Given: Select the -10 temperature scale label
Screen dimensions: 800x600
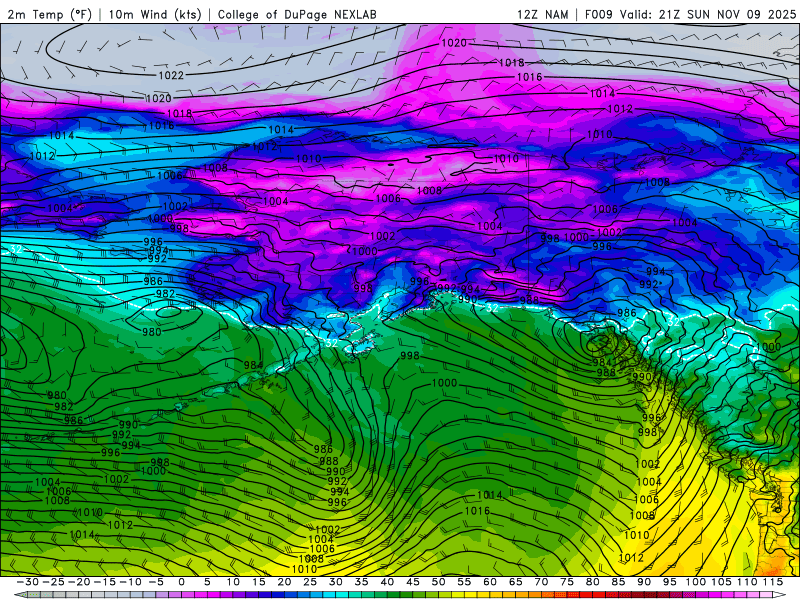Looking at the screenshot, I should [130, 582].
